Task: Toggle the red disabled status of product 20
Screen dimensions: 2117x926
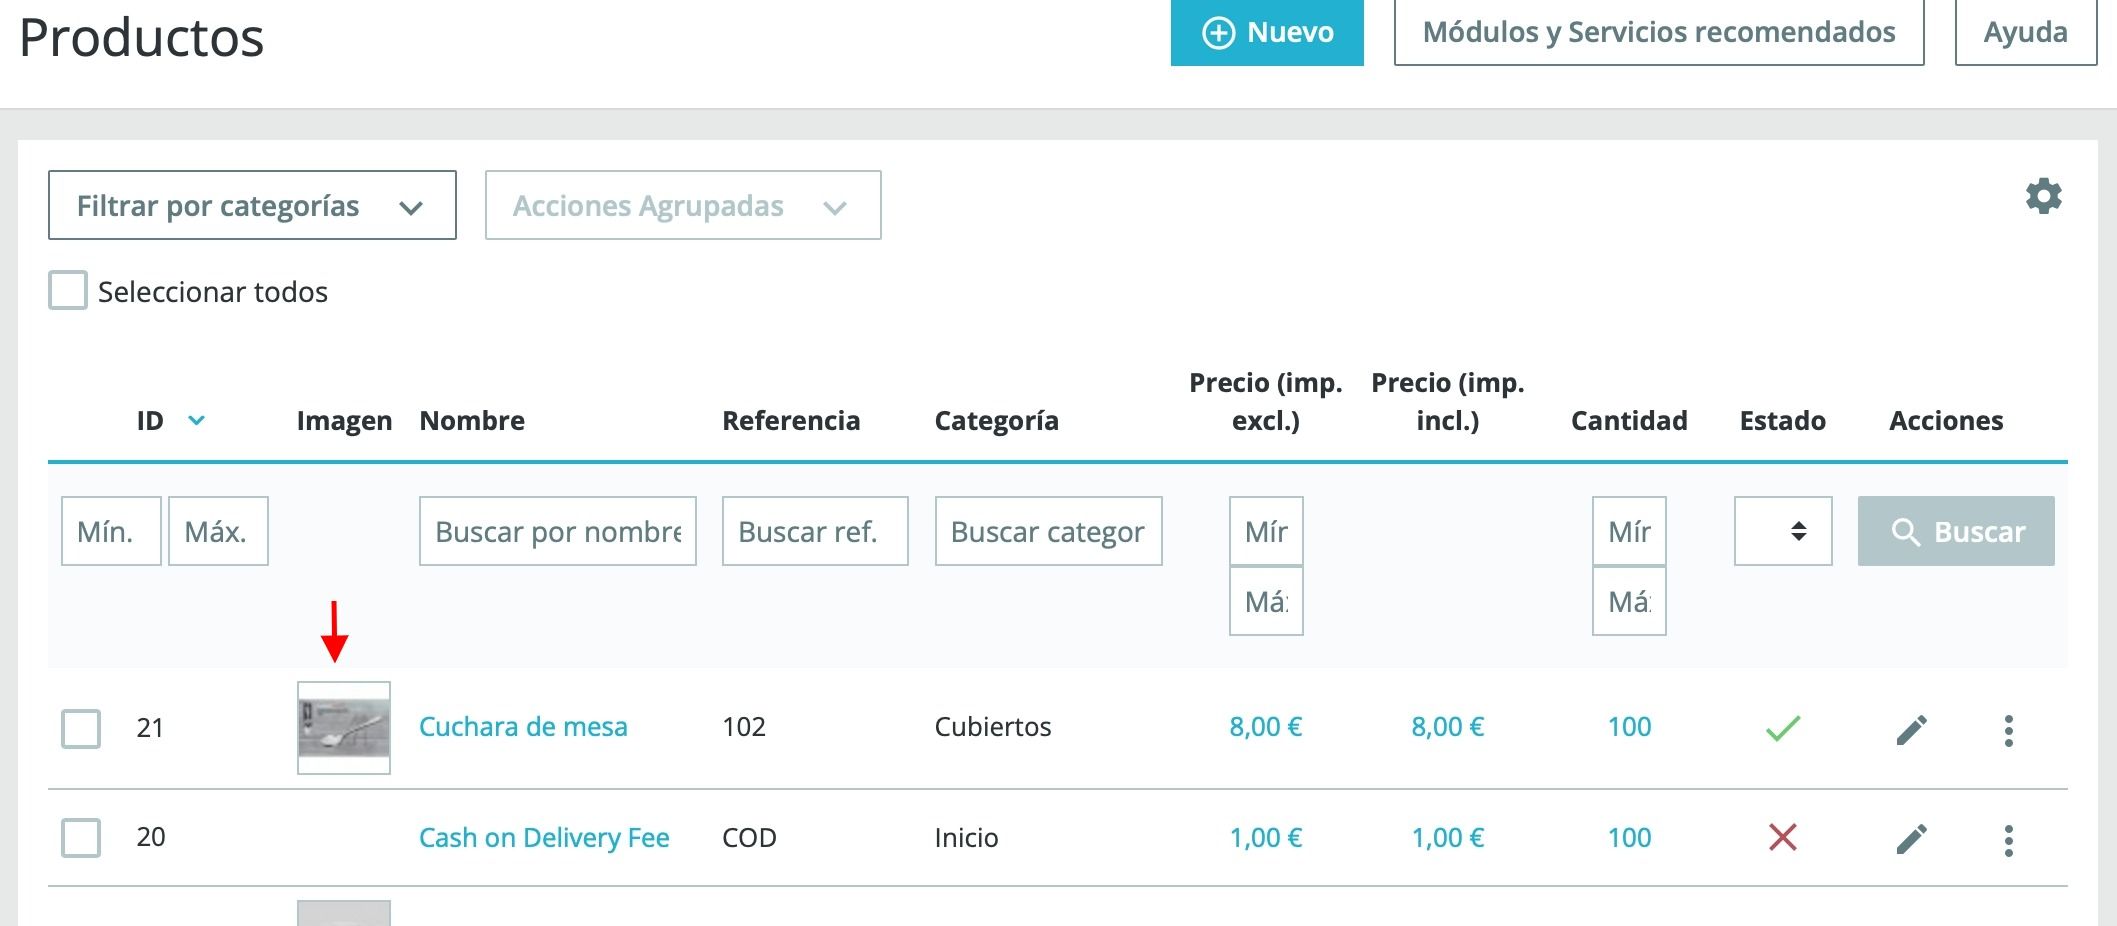Action: coord(1782,837)
